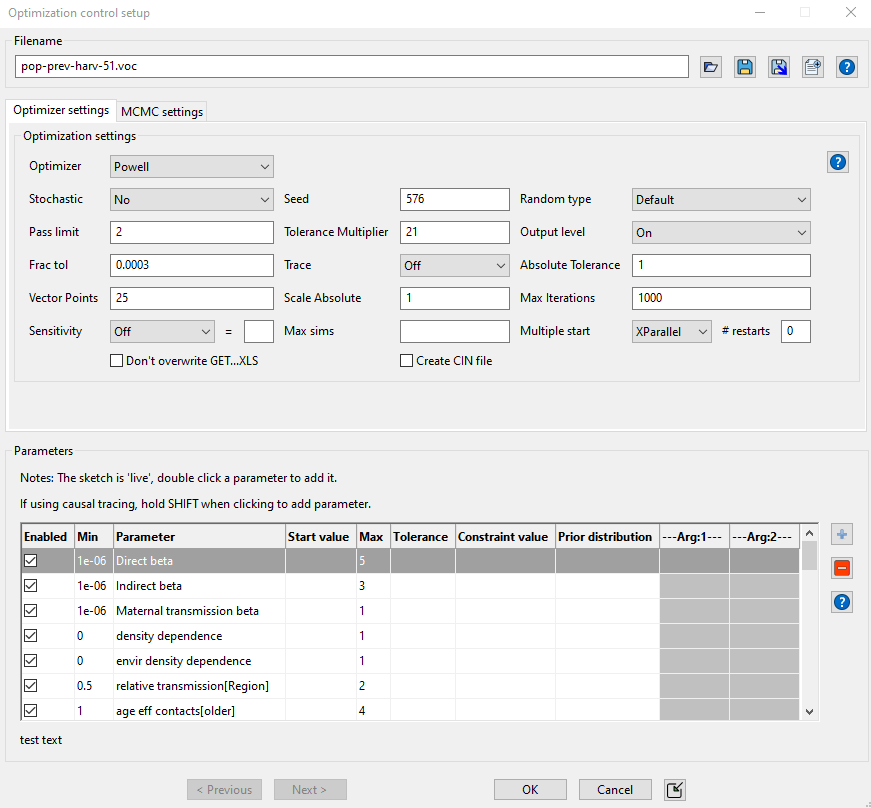Enable the Create CIN file option

[406, 360]
